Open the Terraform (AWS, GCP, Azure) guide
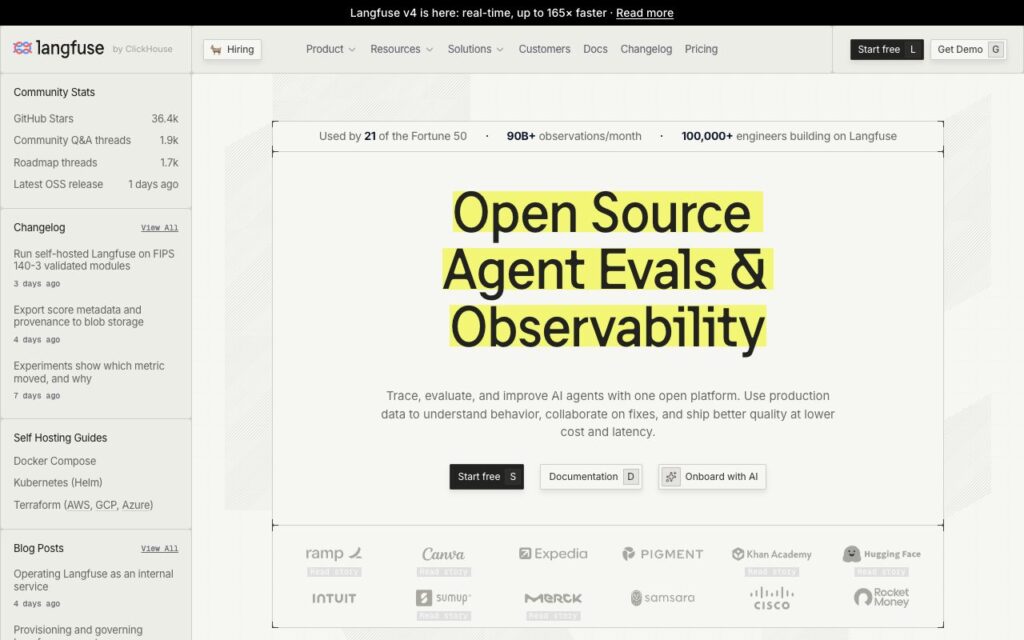This screenshot has width=1024, height=640. 84,505
